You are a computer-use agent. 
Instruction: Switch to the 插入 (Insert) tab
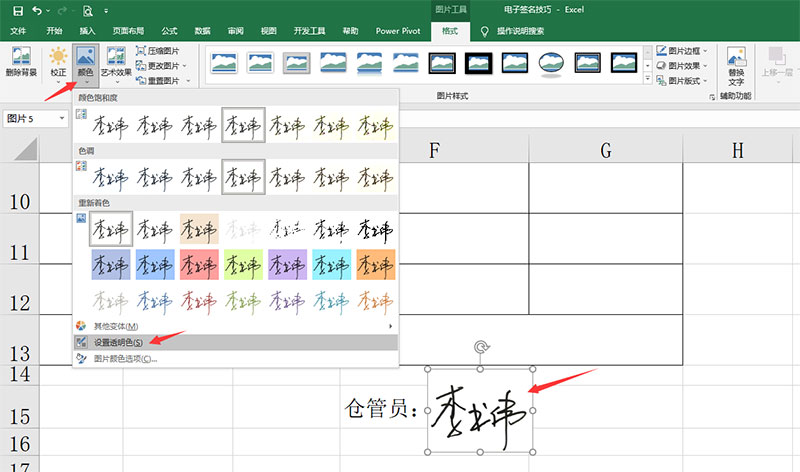click(x=87, y=31)
